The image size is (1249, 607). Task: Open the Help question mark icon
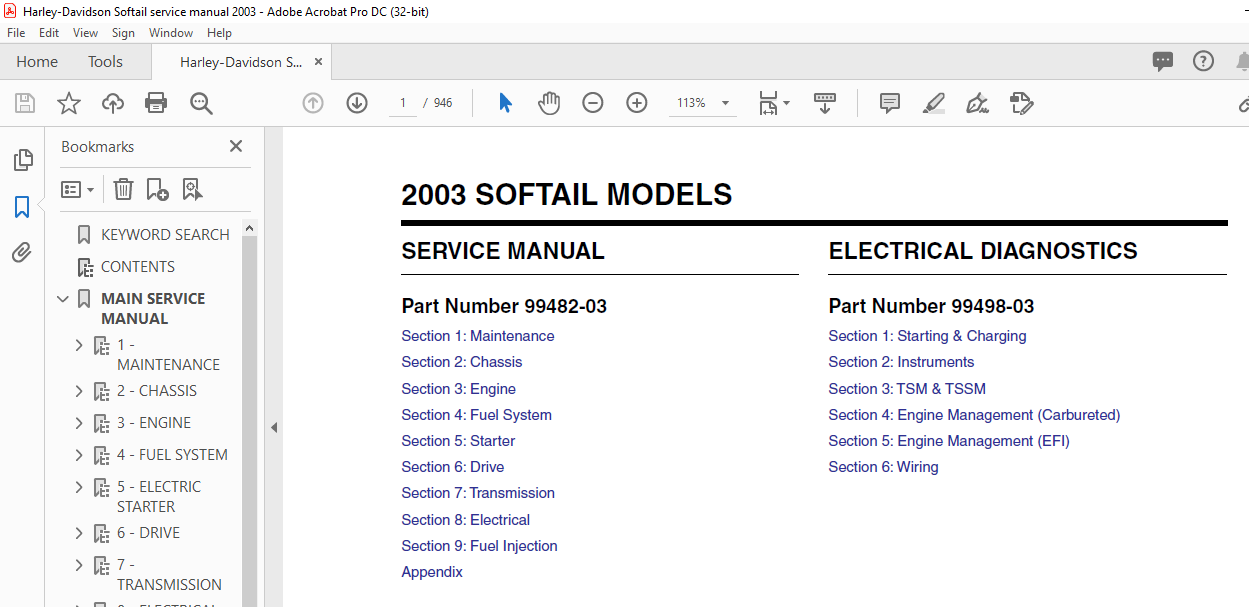pos(1203,61)
